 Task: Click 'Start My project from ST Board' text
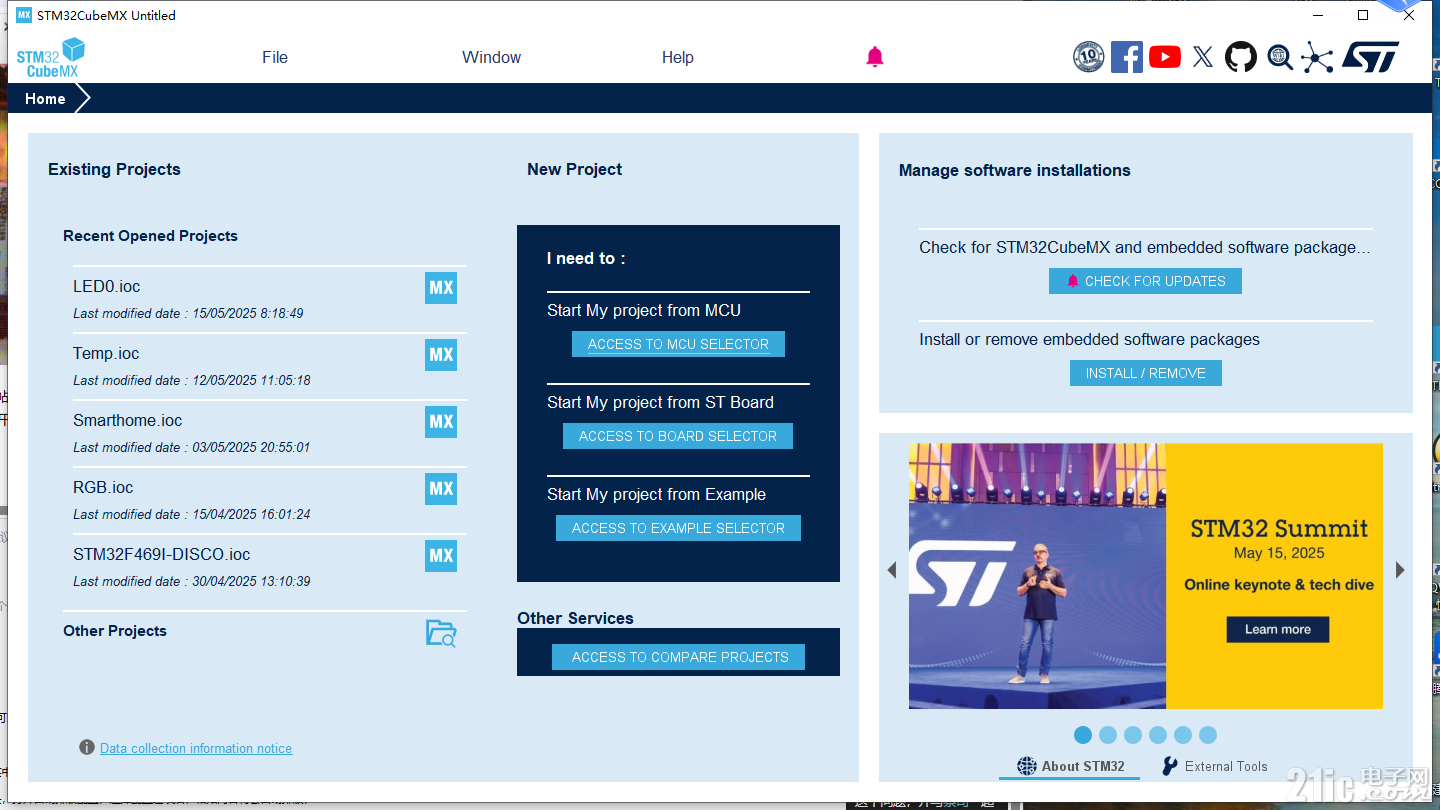660,402
